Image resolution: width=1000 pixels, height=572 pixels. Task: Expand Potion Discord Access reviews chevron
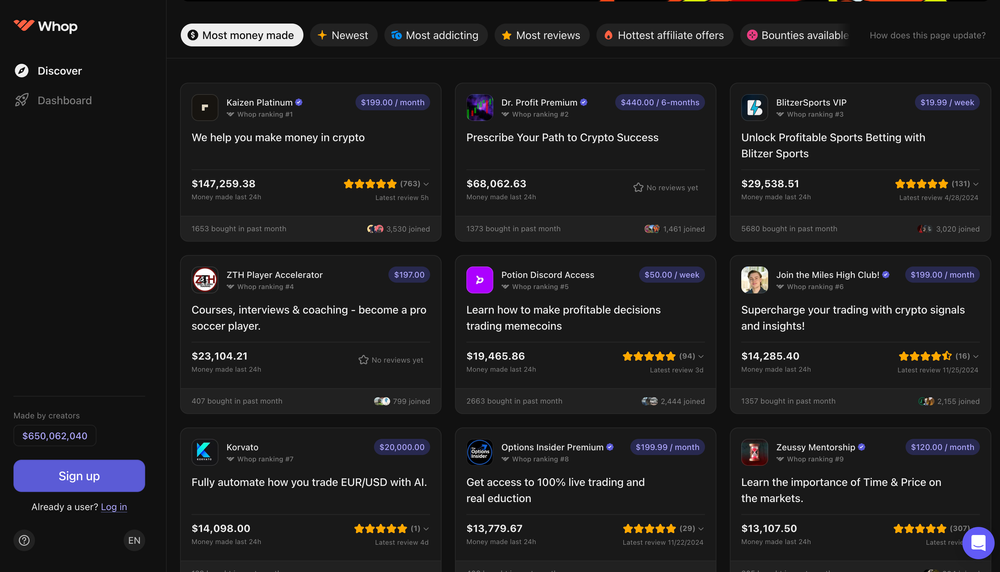tap(701, 356)
